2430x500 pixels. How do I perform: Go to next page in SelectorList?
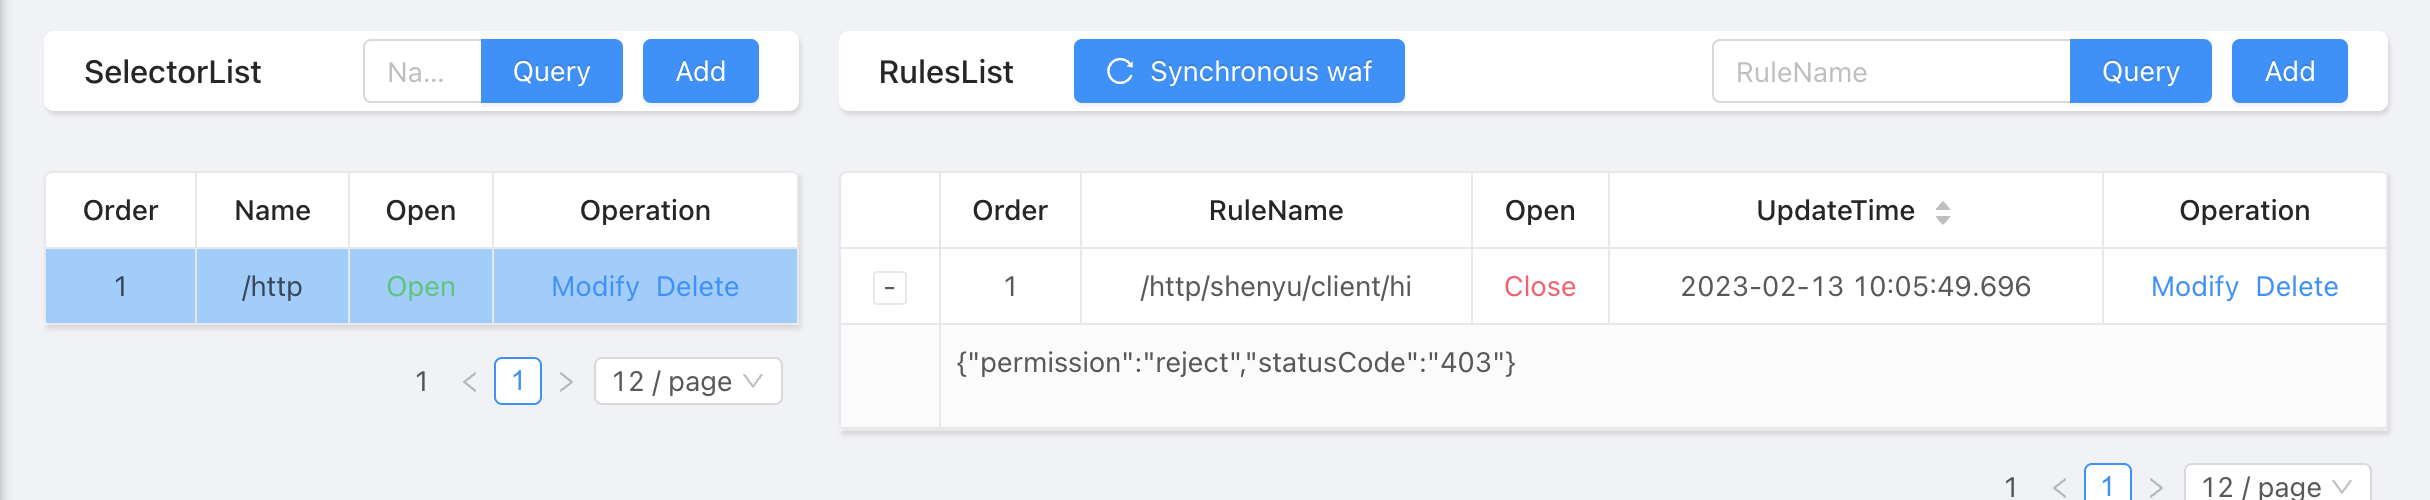coord(566,382)
